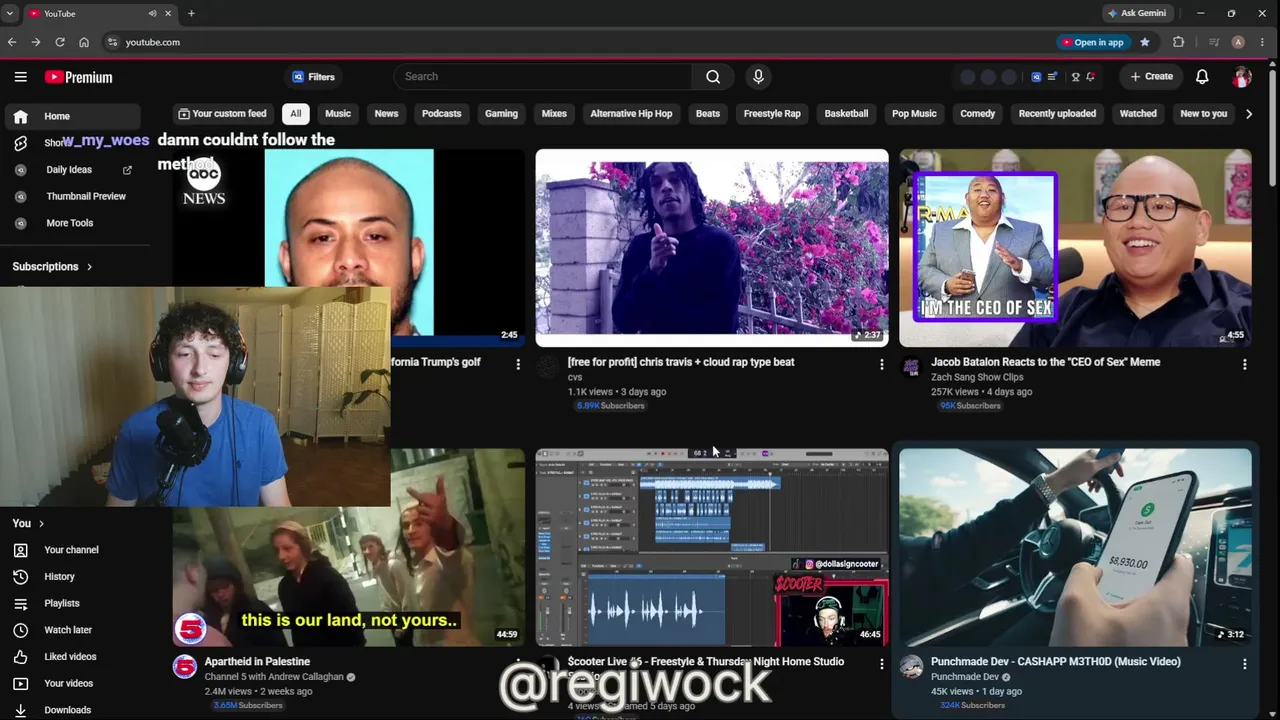1280x720 pixels.
Task: Go back to the previous page
Action: [x=12, y=42]
